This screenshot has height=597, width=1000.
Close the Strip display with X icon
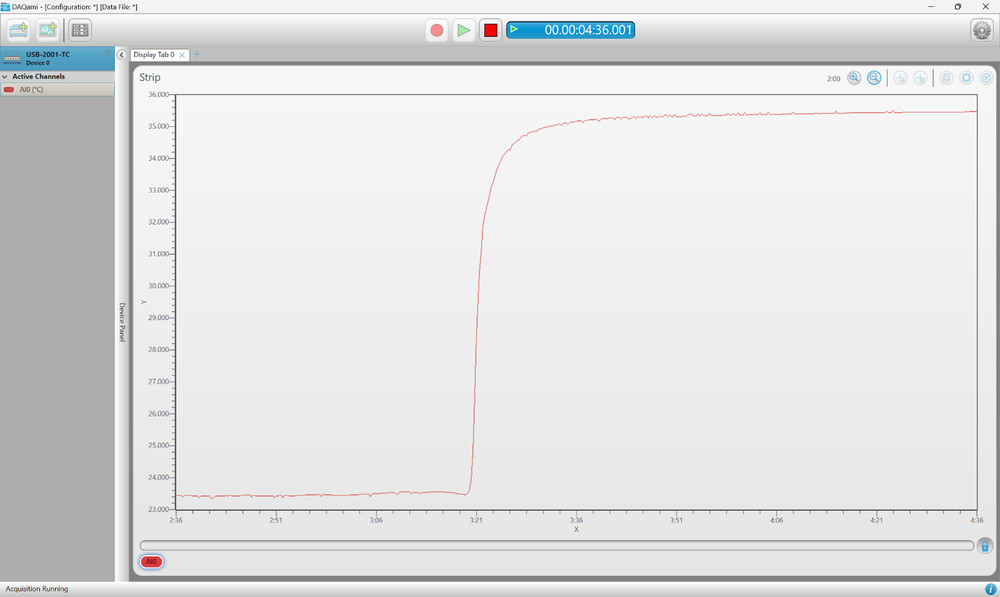(986, 78)
